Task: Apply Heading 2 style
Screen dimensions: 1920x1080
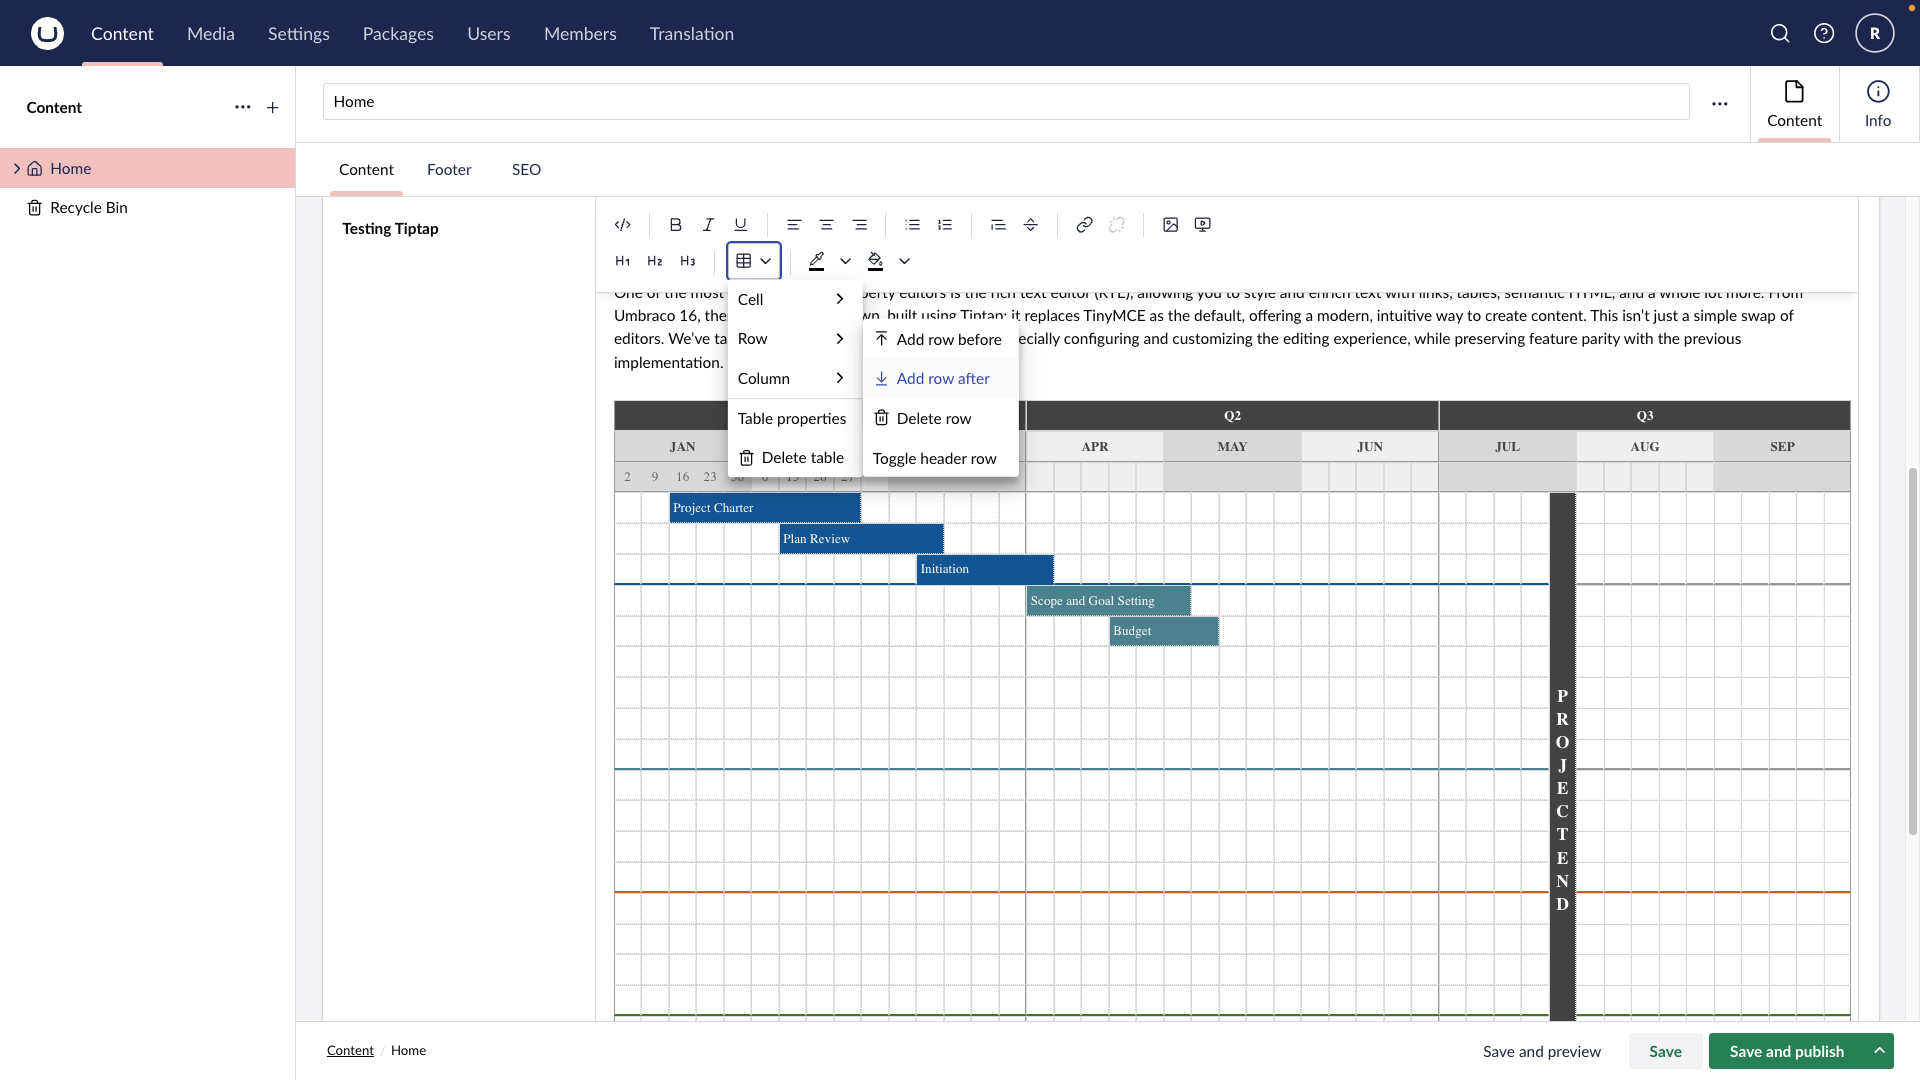Action: [x=655, y=261]
